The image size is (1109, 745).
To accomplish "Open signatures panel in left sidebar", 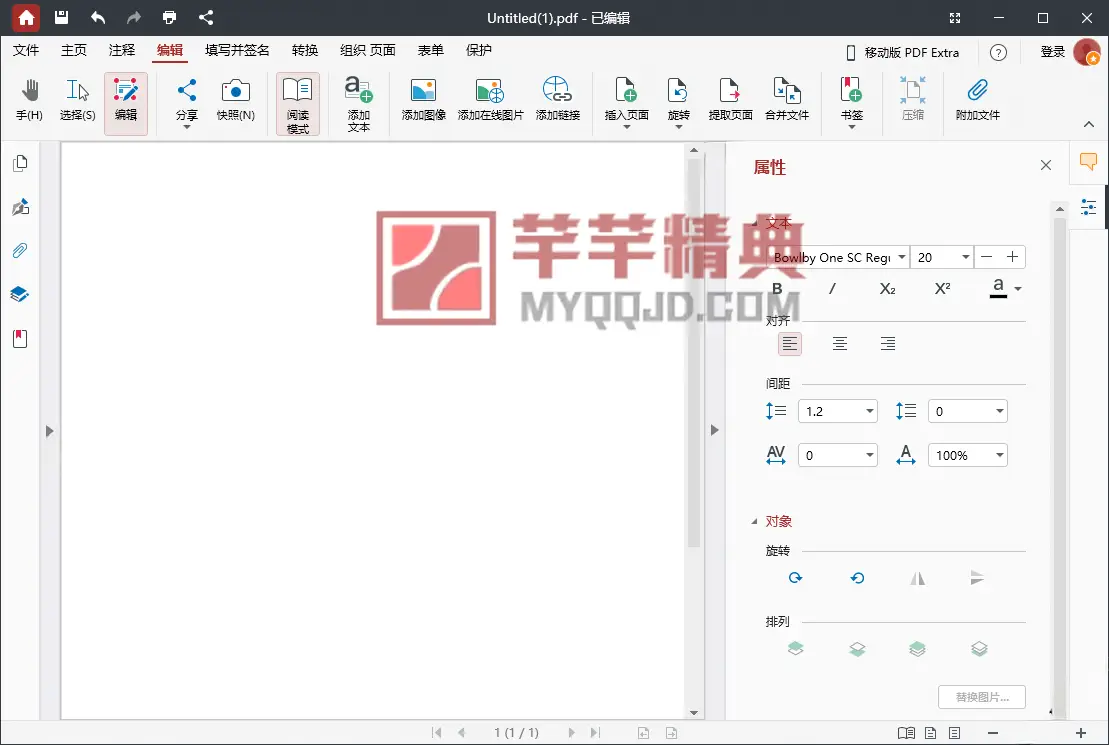I will (20, 207).
